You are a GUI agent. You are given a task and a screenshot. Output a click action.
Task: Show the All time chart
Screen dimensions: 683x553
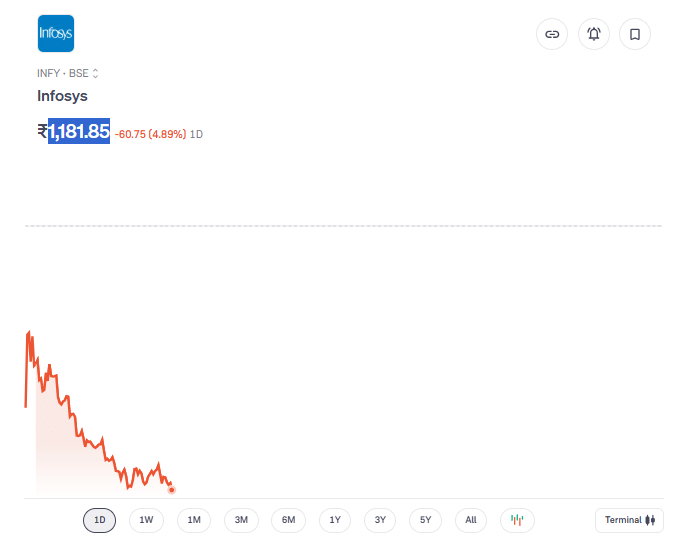click(x=471, y=520)
